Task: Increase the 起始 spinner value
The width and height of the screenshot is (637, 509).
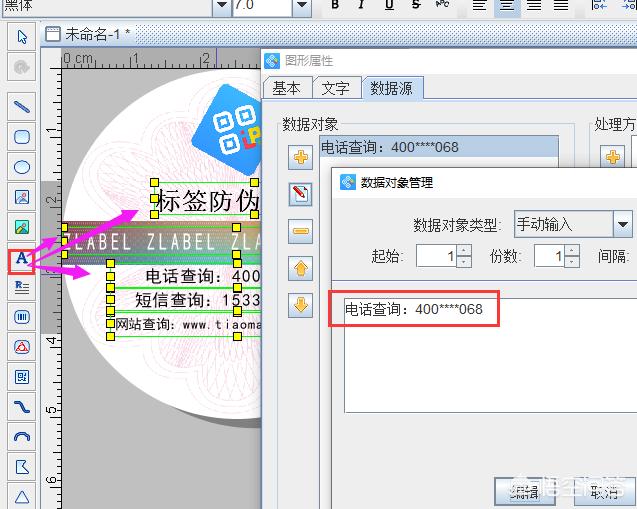Action: point(464,250)
